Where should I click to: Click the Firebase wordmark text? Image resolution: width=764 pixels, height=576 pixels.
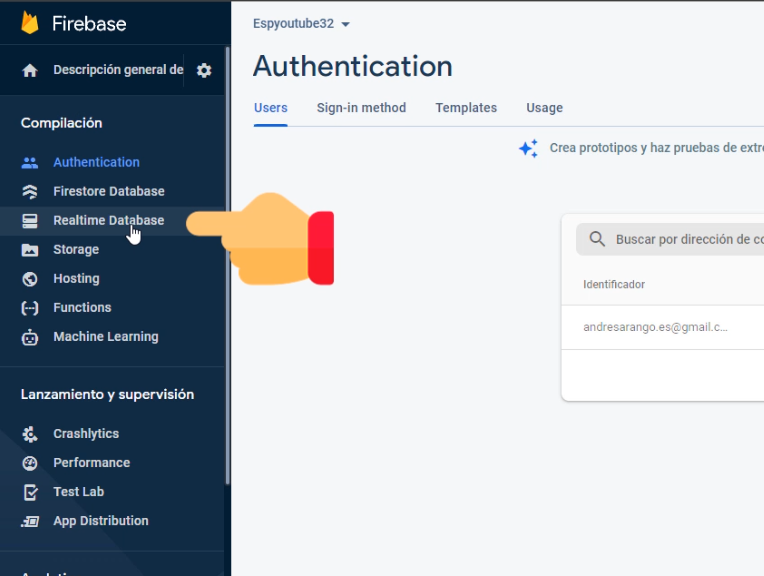coord(89,23)
